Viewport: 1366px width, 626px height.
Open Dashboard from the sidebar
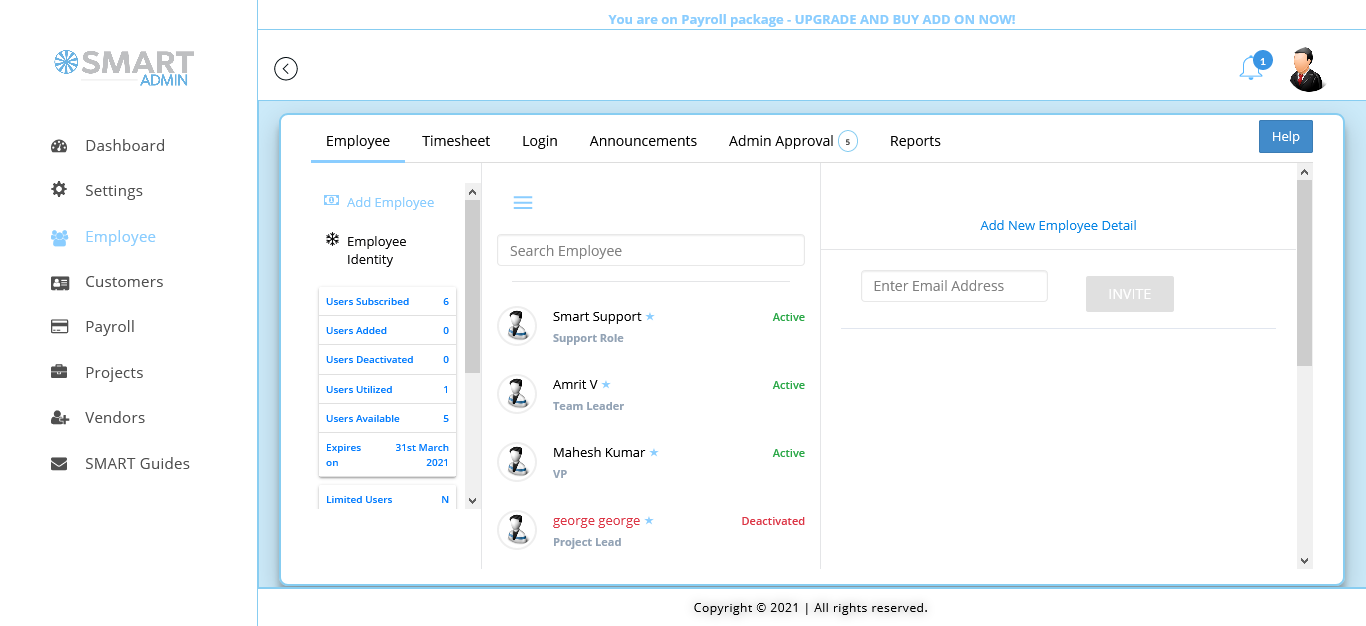click(124, 146)
